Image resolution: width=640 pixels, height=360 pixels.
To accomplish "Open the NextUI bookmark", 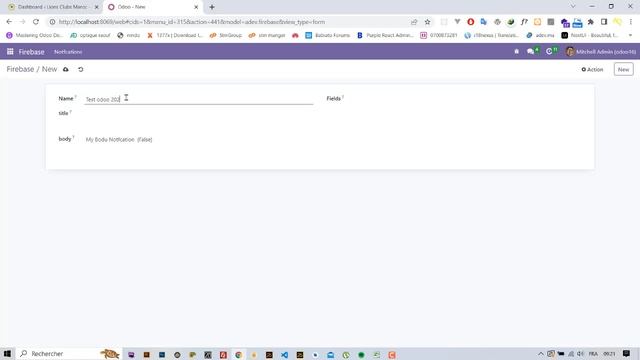I will coord(590,36).
